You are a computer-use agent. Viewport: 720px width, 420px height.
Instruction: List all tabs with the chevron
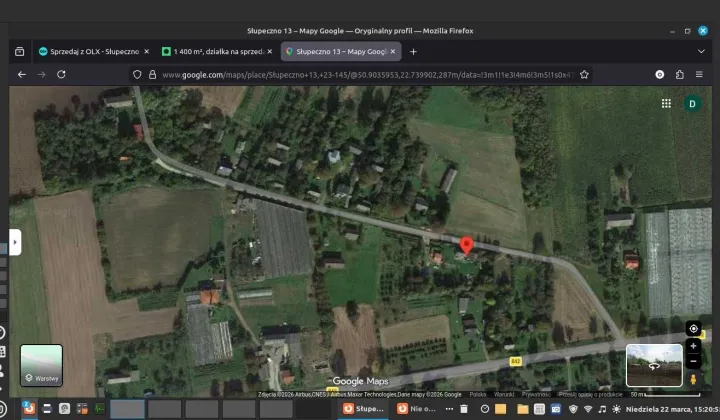701,51
